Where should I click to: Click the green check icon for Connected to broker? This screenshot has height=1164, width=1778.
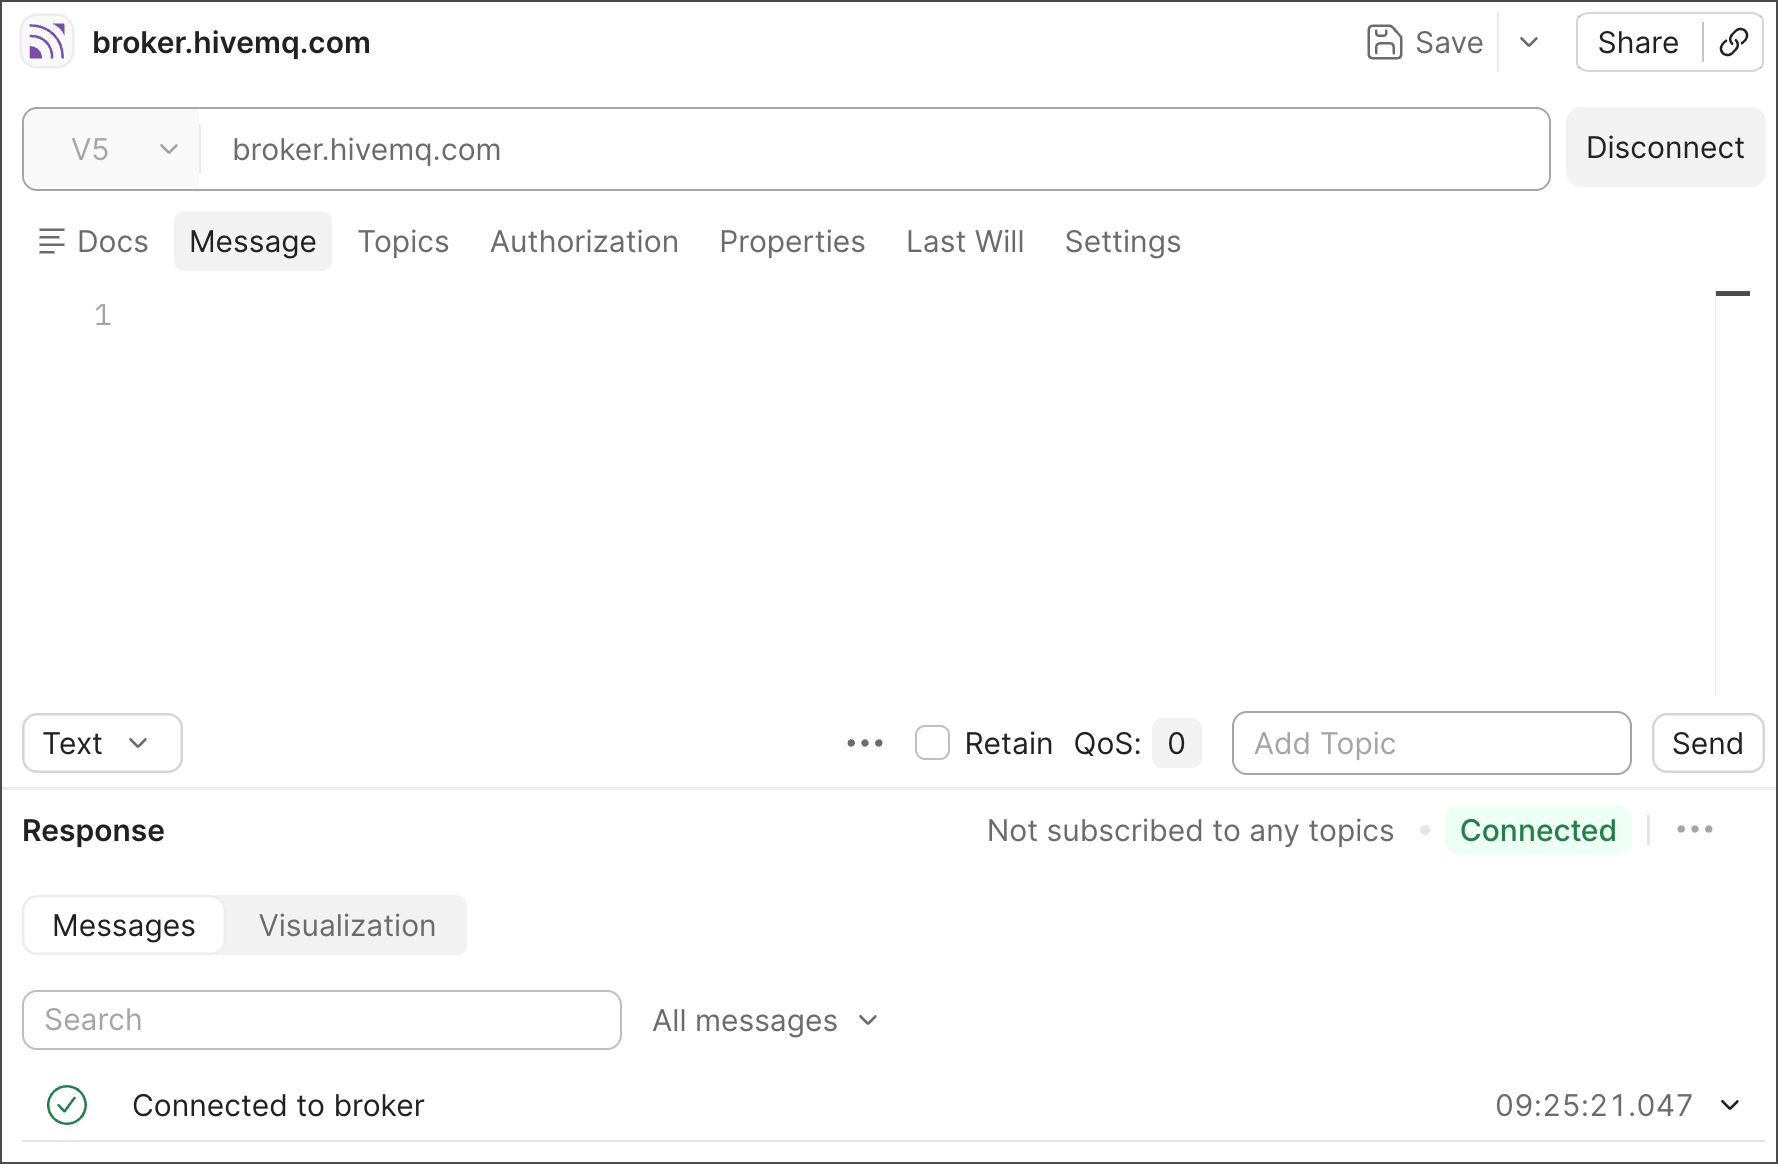click(67, 1105)
